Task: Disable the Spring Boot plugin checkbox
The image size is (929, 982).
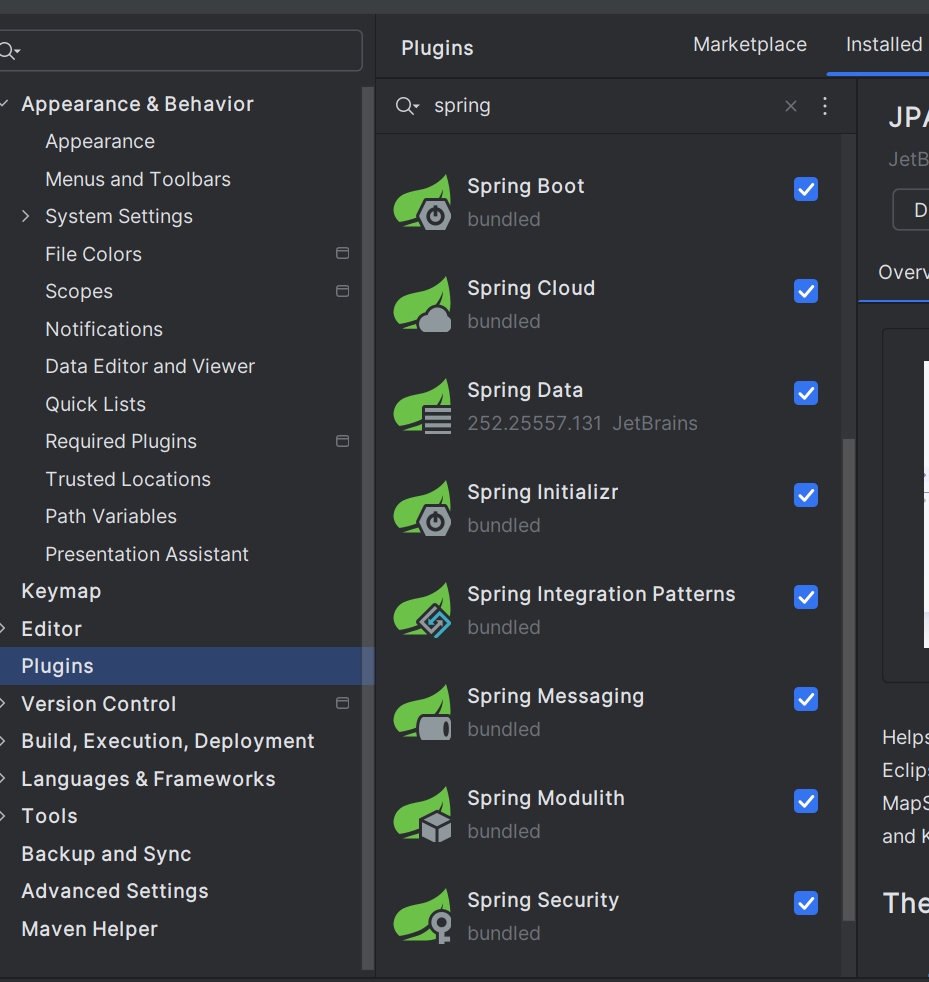Action: (x=806, y=189)
